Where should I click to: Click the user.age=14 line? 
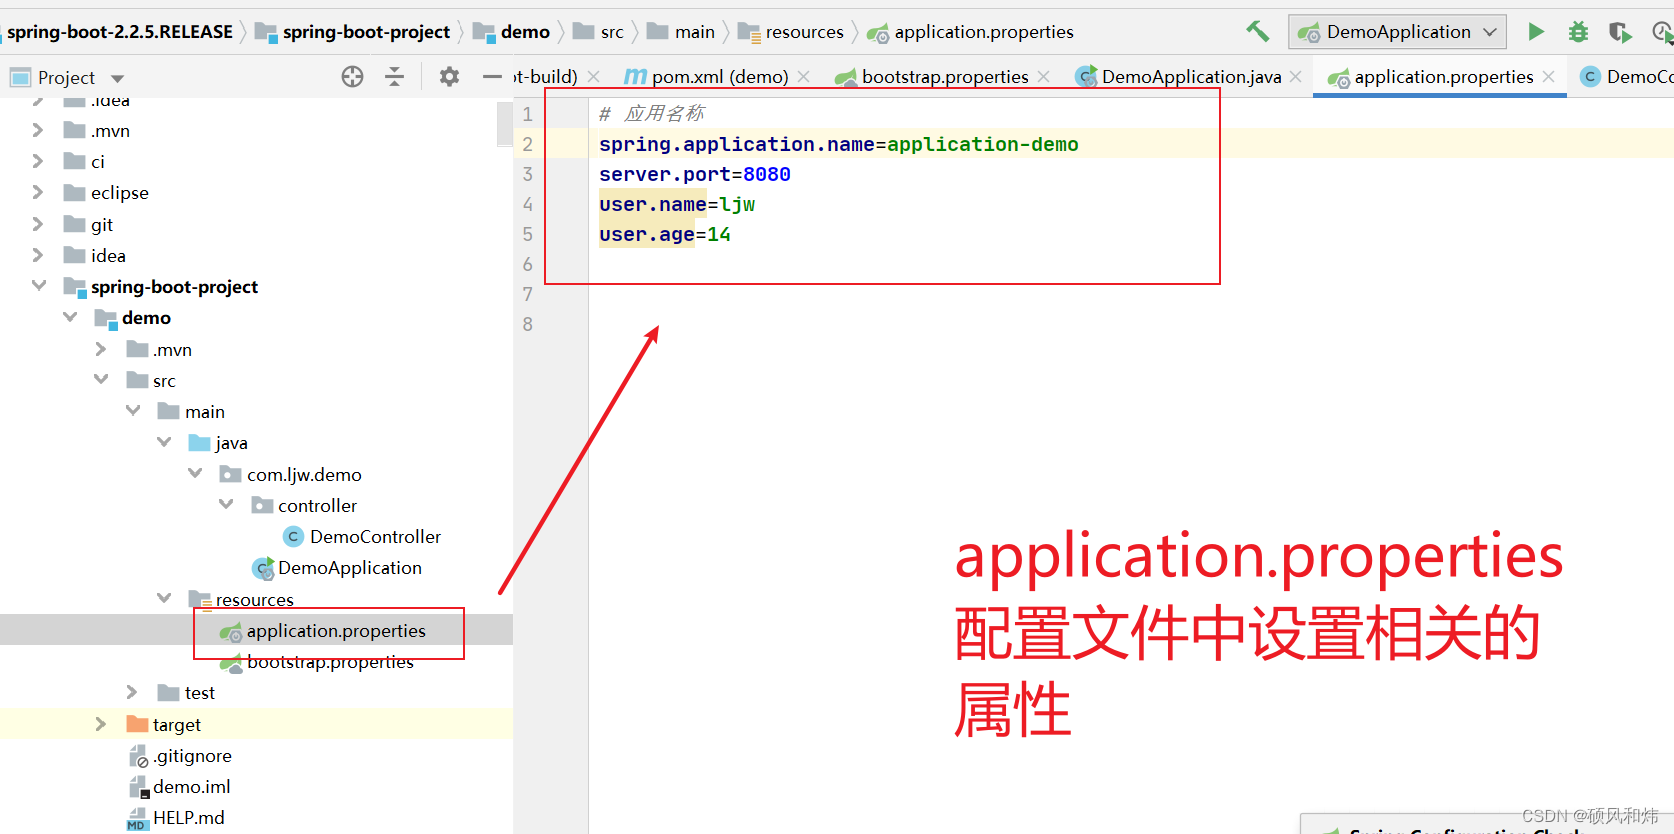point(665,234)
